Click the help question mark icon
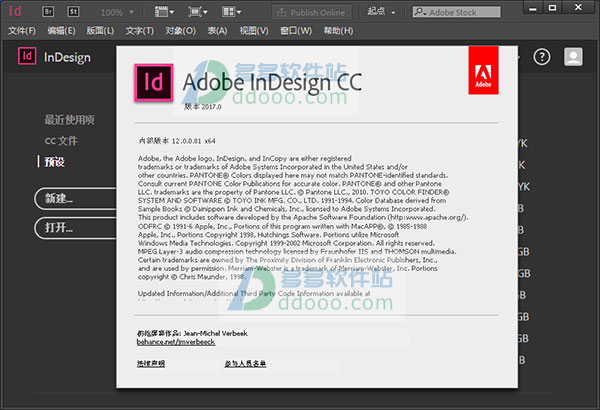 pyautogui.click(x=541, y=57)
